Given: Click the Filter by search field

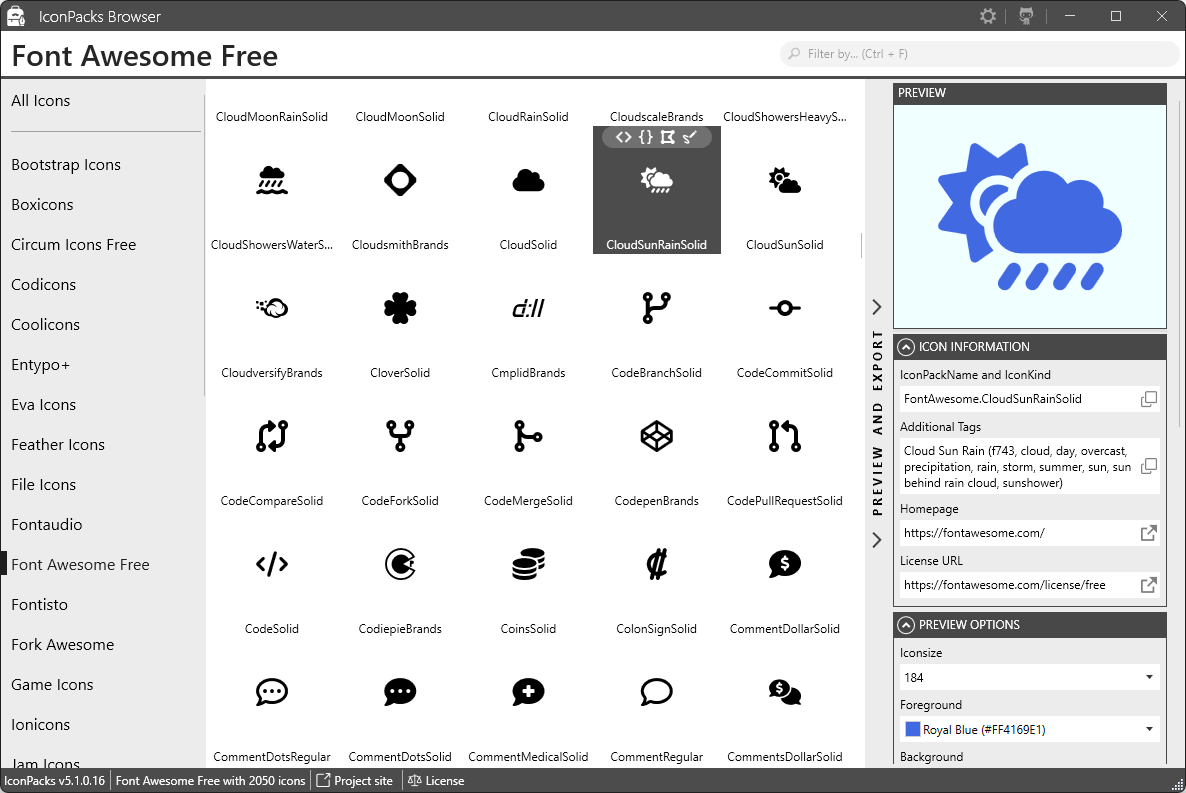Looking at the screenshot, I should pyautogui.click(x=979, y=54).
